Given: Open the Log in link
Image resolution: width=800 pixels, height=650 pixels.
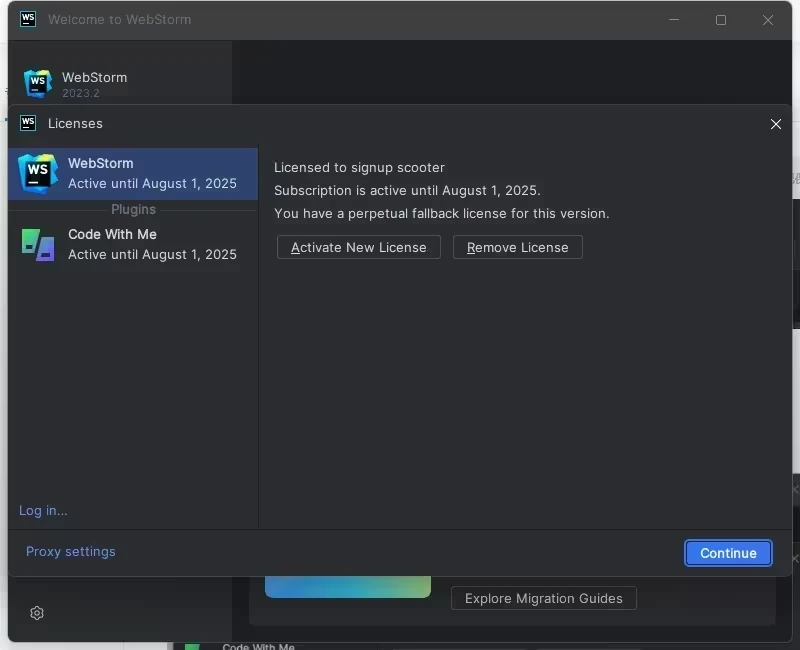Looking at the screenshot, I should (x=43, y=510).
